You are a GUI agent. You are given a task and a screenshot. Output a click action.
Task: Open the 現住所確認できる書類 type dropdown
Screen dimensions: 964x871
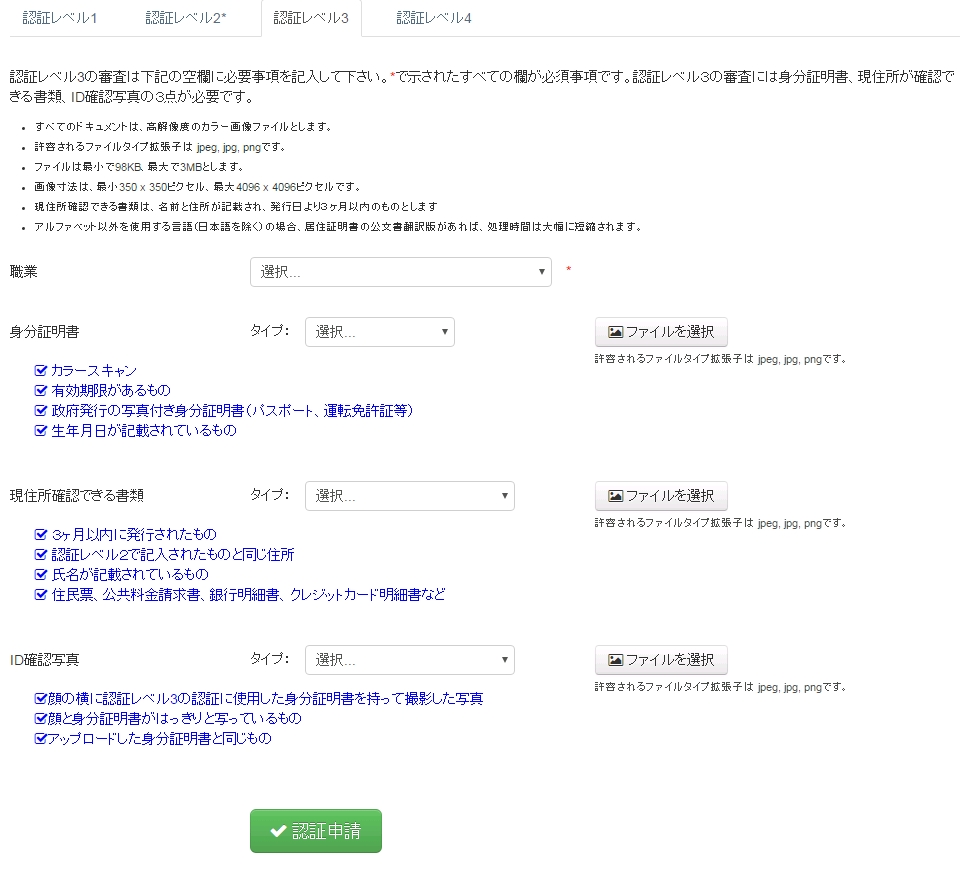[409, 496]
